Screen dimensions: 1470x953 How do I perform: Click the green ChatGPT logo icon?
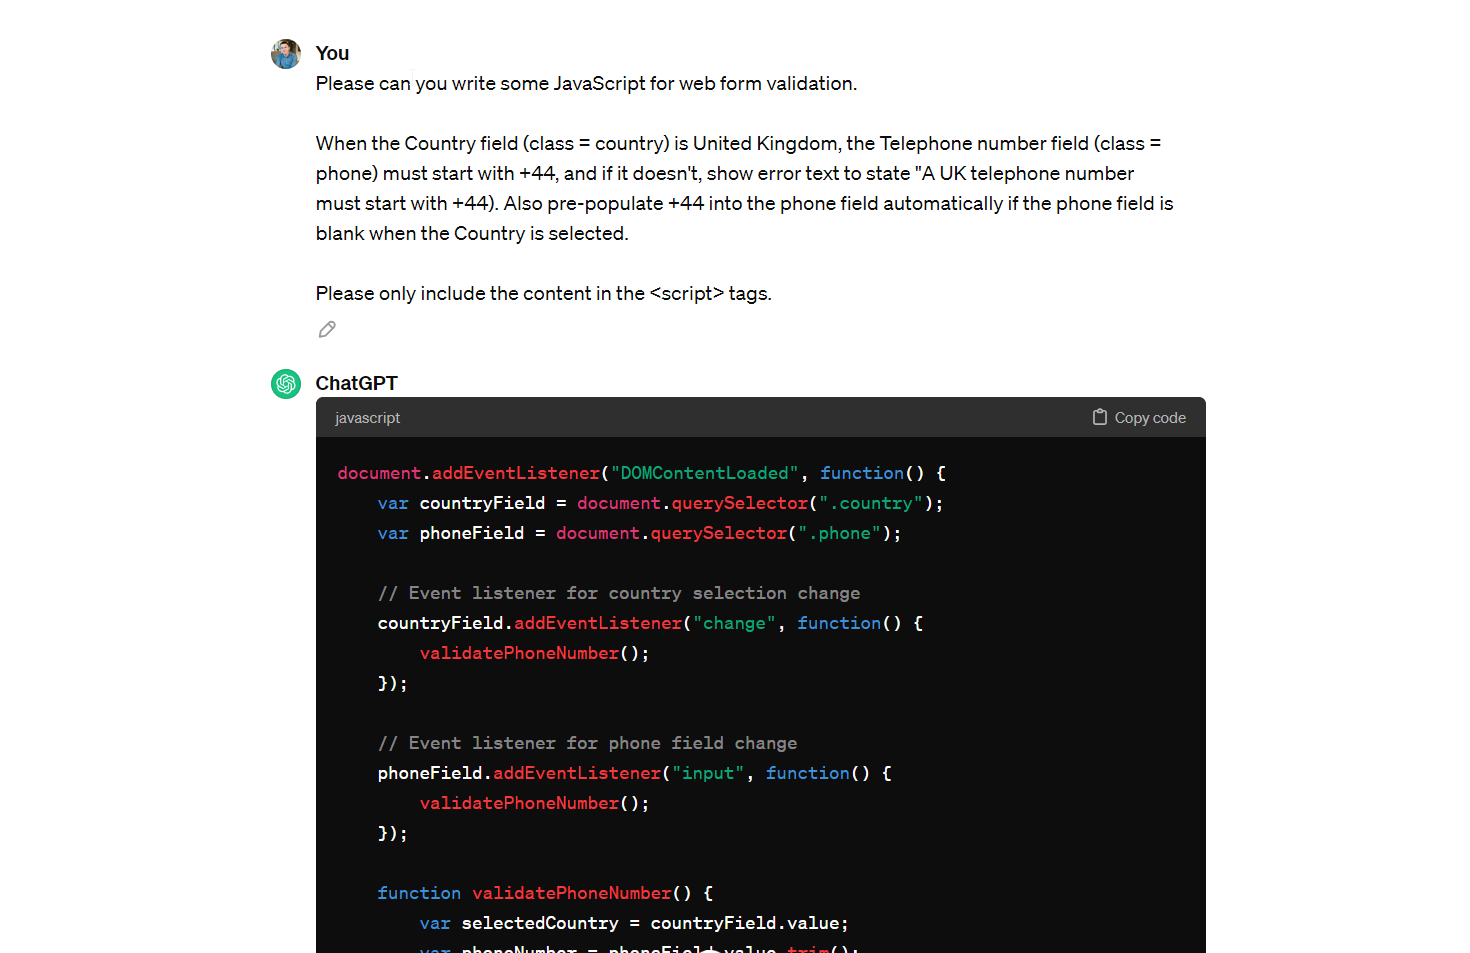coord(286,384)
